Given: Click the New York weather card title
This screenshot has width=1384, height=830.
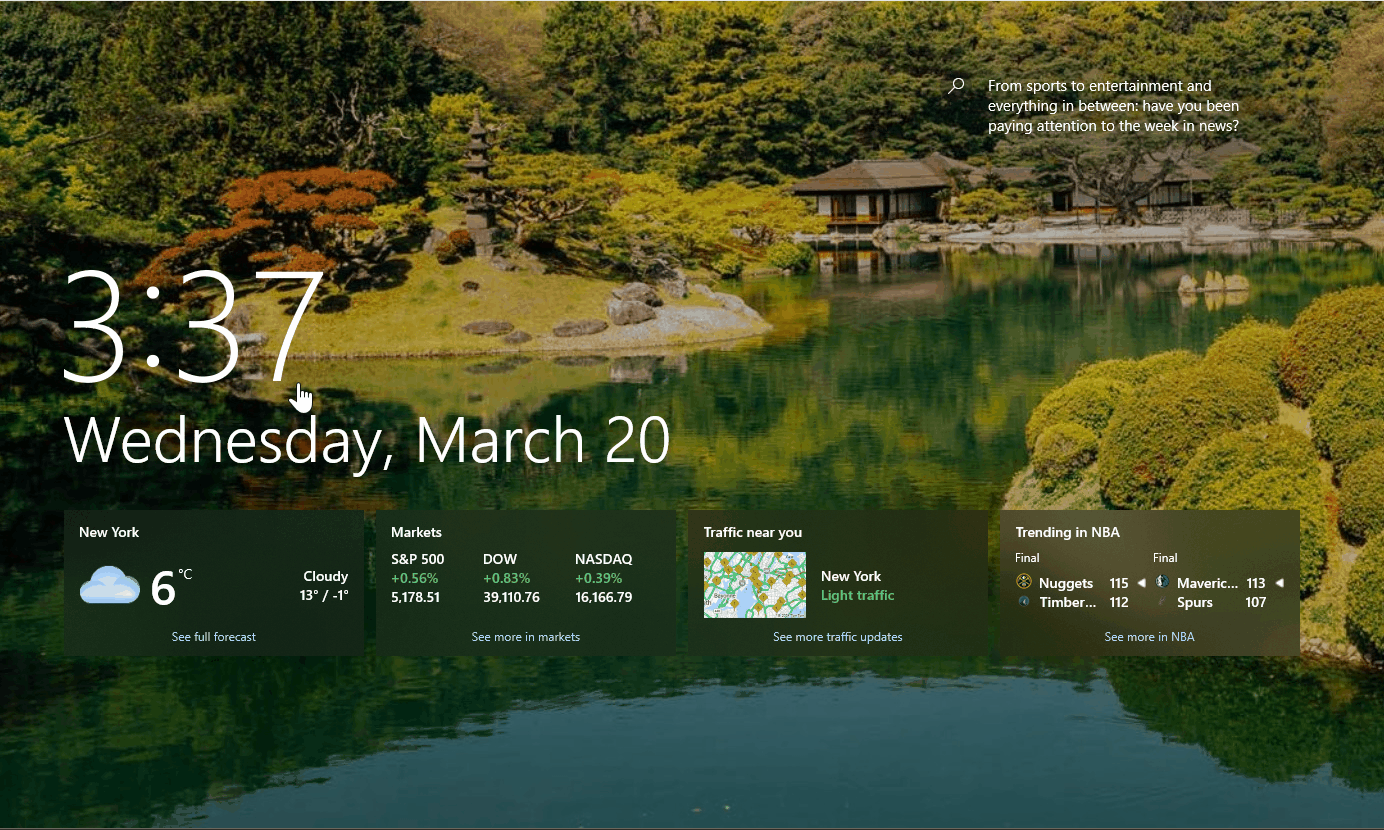Looking at the screenshot, I should pos(108,531).
